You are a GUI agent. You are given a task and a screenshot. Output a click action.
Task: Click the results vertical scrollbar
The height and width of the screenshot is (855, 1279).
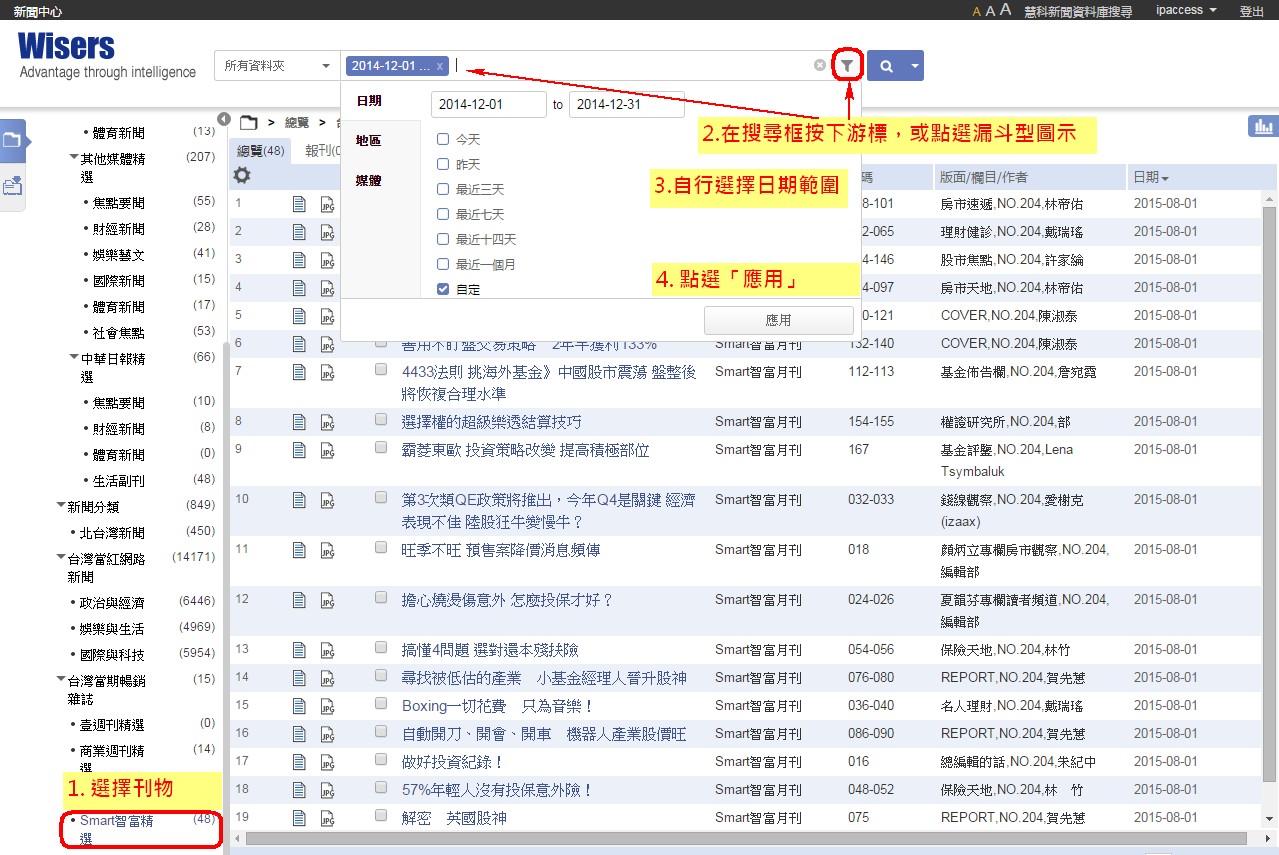1270,495
